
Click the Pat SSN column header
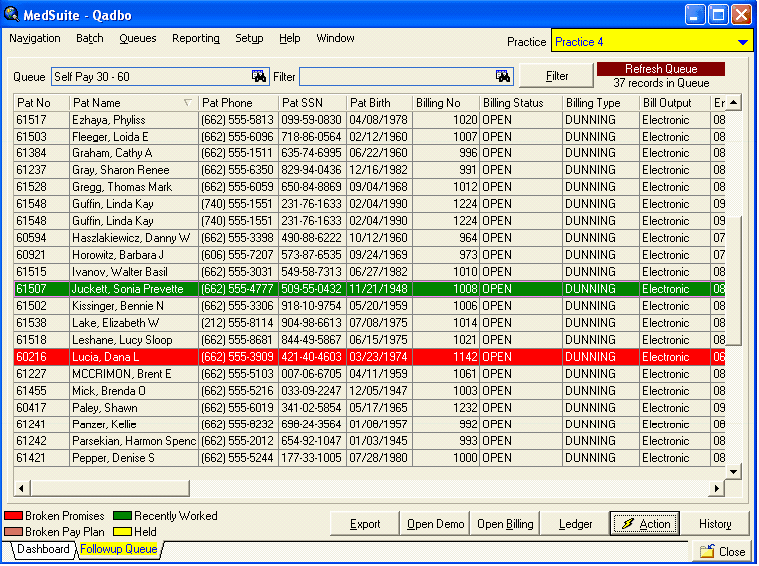click(312, 103)
